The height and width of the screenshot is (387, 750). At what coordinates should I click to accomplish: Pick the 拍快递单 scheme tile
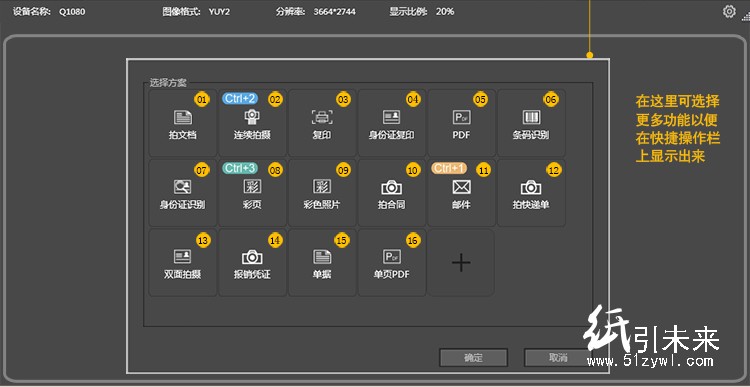click(x=531, y=193)
